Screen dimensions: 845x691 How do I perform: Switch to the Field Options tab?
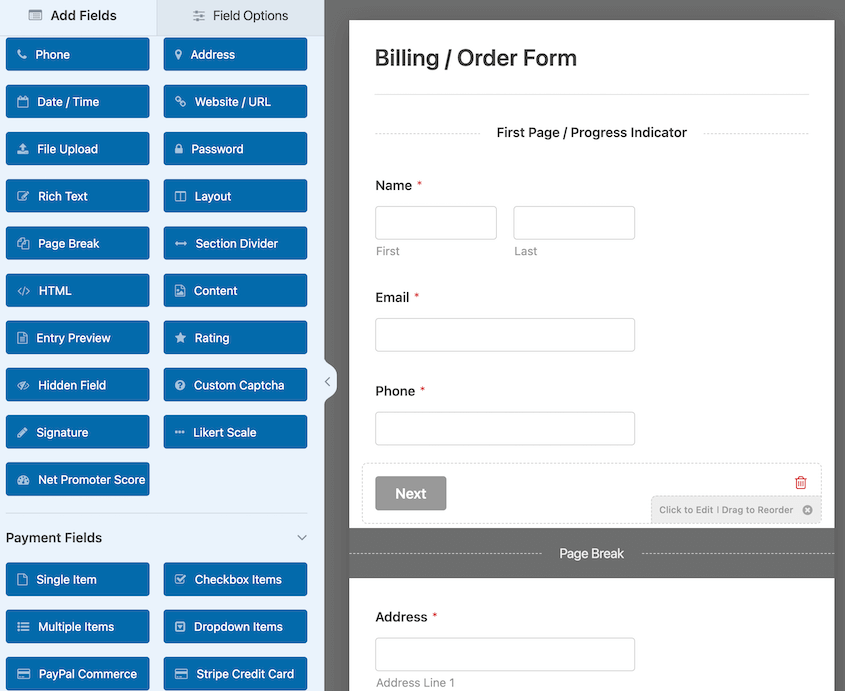(240, 16)
